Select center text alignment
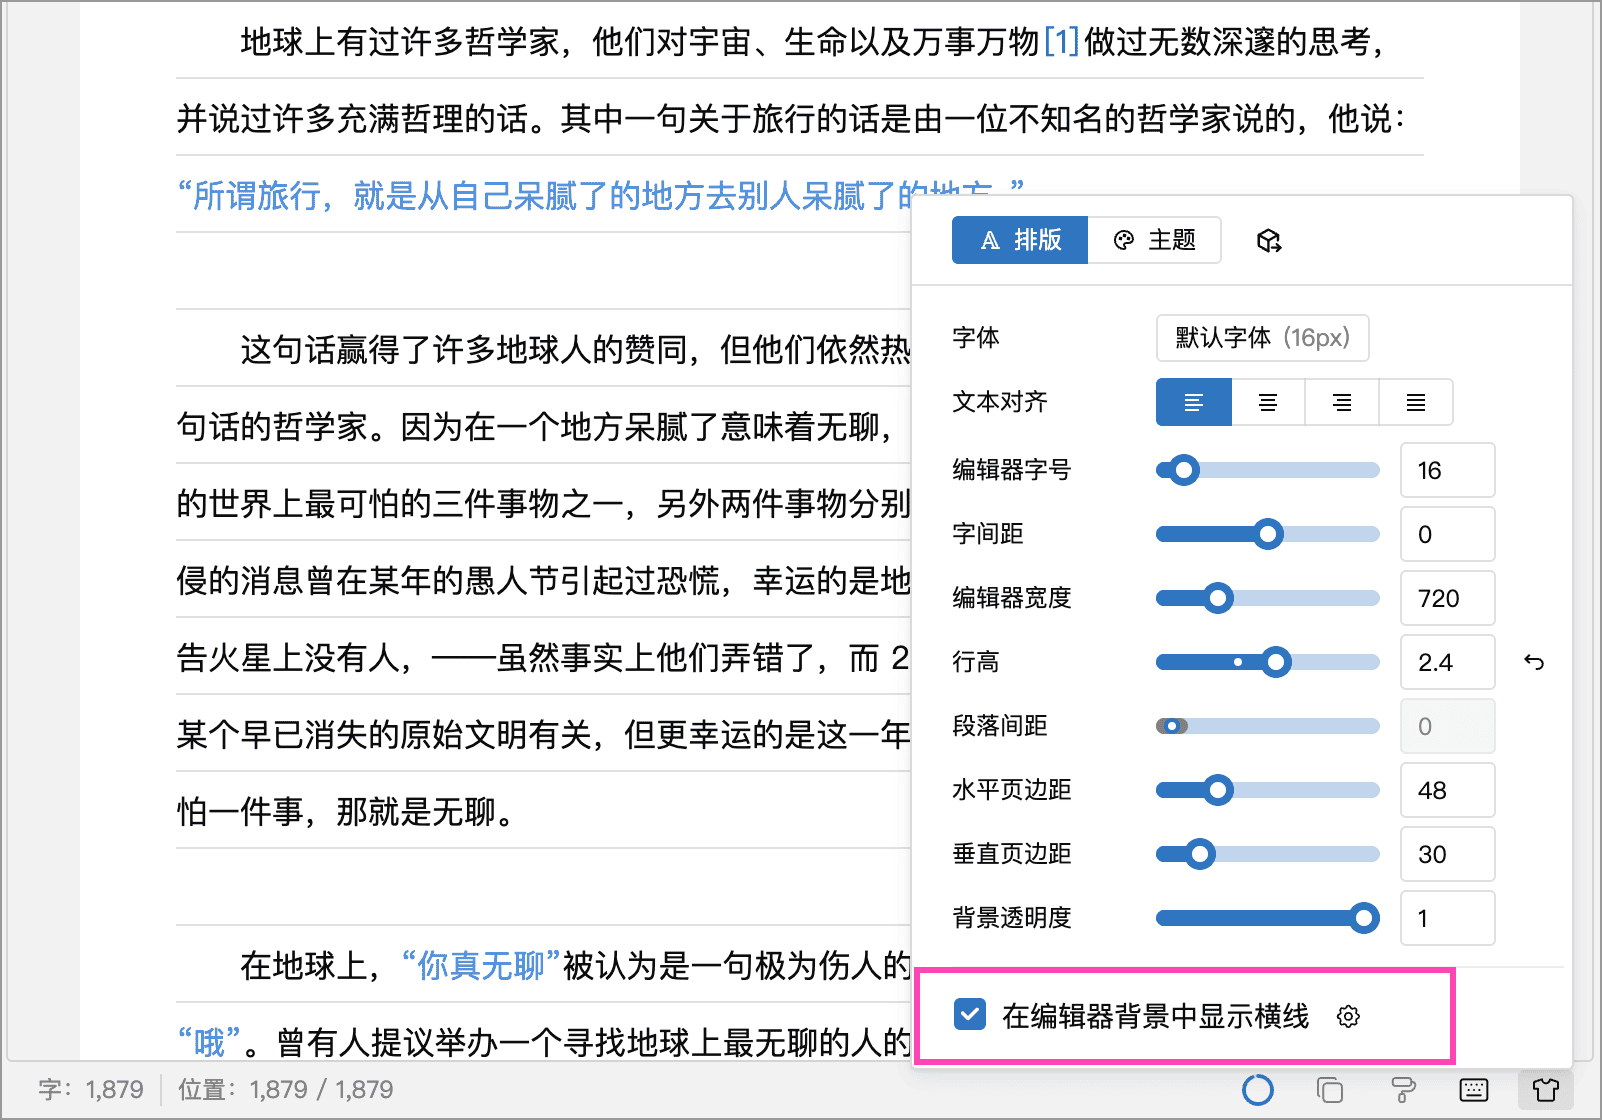 tap(1268, 402)
